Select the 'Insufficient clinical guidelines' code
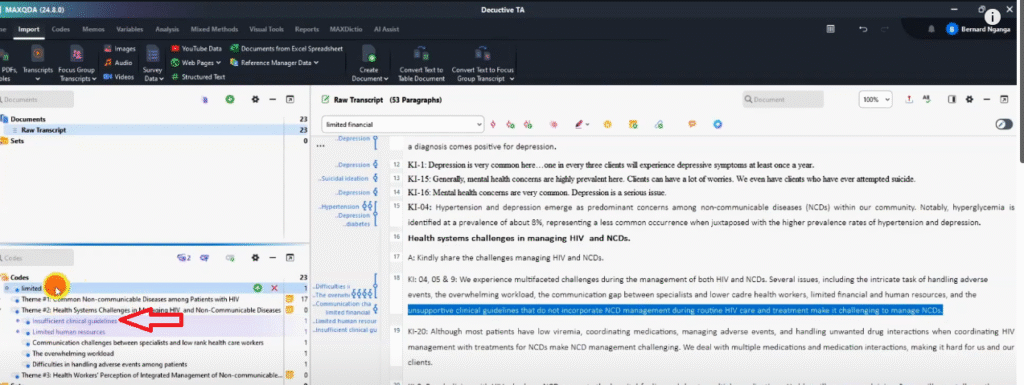Viewport: 1024px width, 385px height. click(x=74, y=321)
